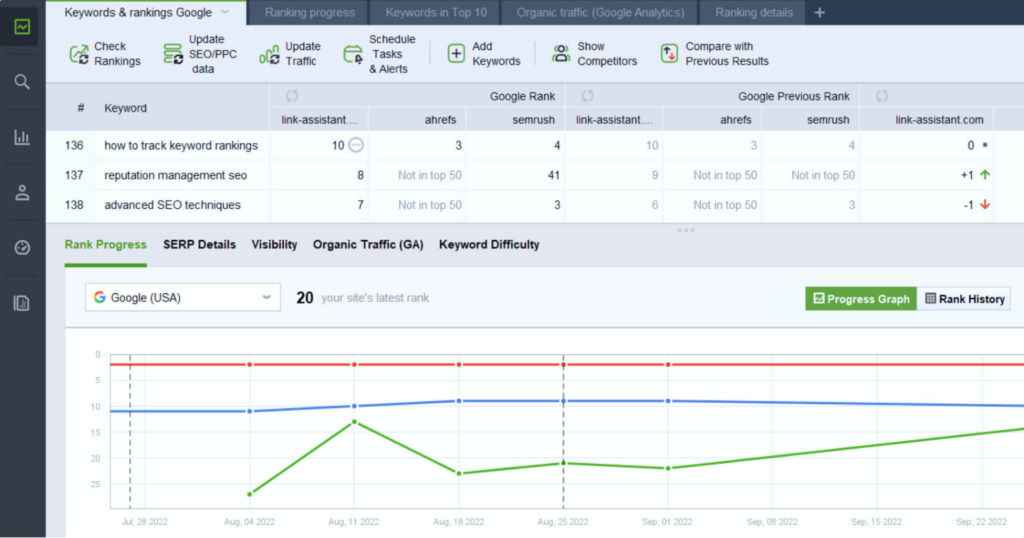The image size is (1024, 538).
Task: Click the Check Rankings toolbar icon
Action: [x=79, y=54]
